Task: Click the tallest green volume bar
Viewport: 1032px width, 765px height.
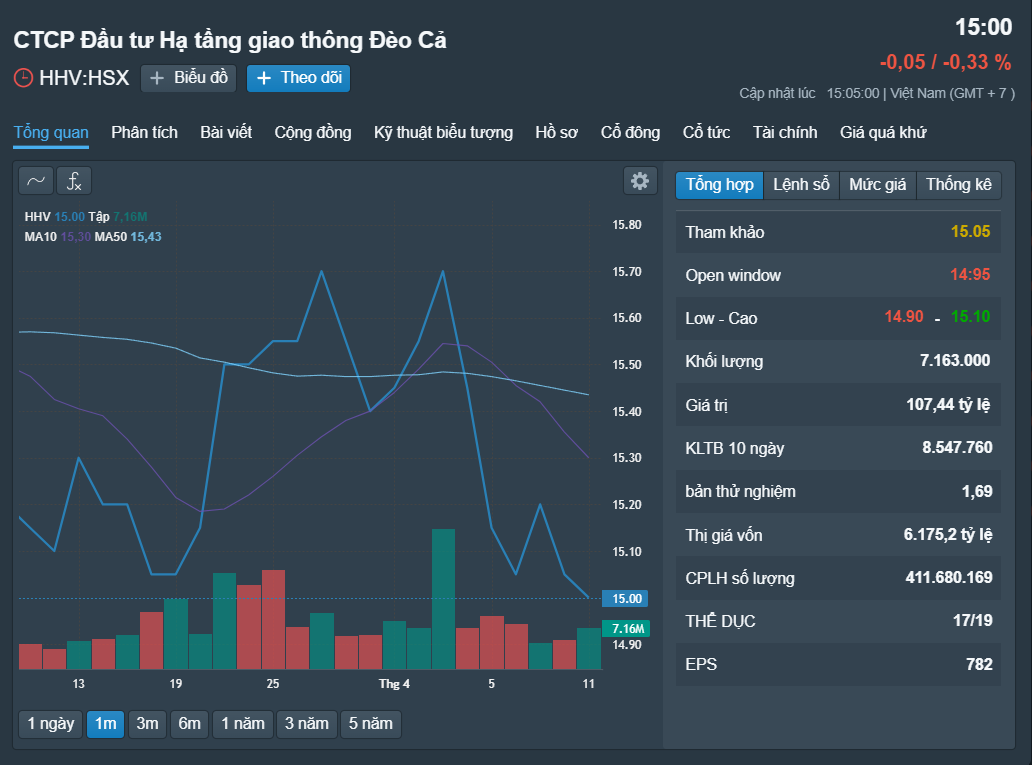Action: click(443, 599)
